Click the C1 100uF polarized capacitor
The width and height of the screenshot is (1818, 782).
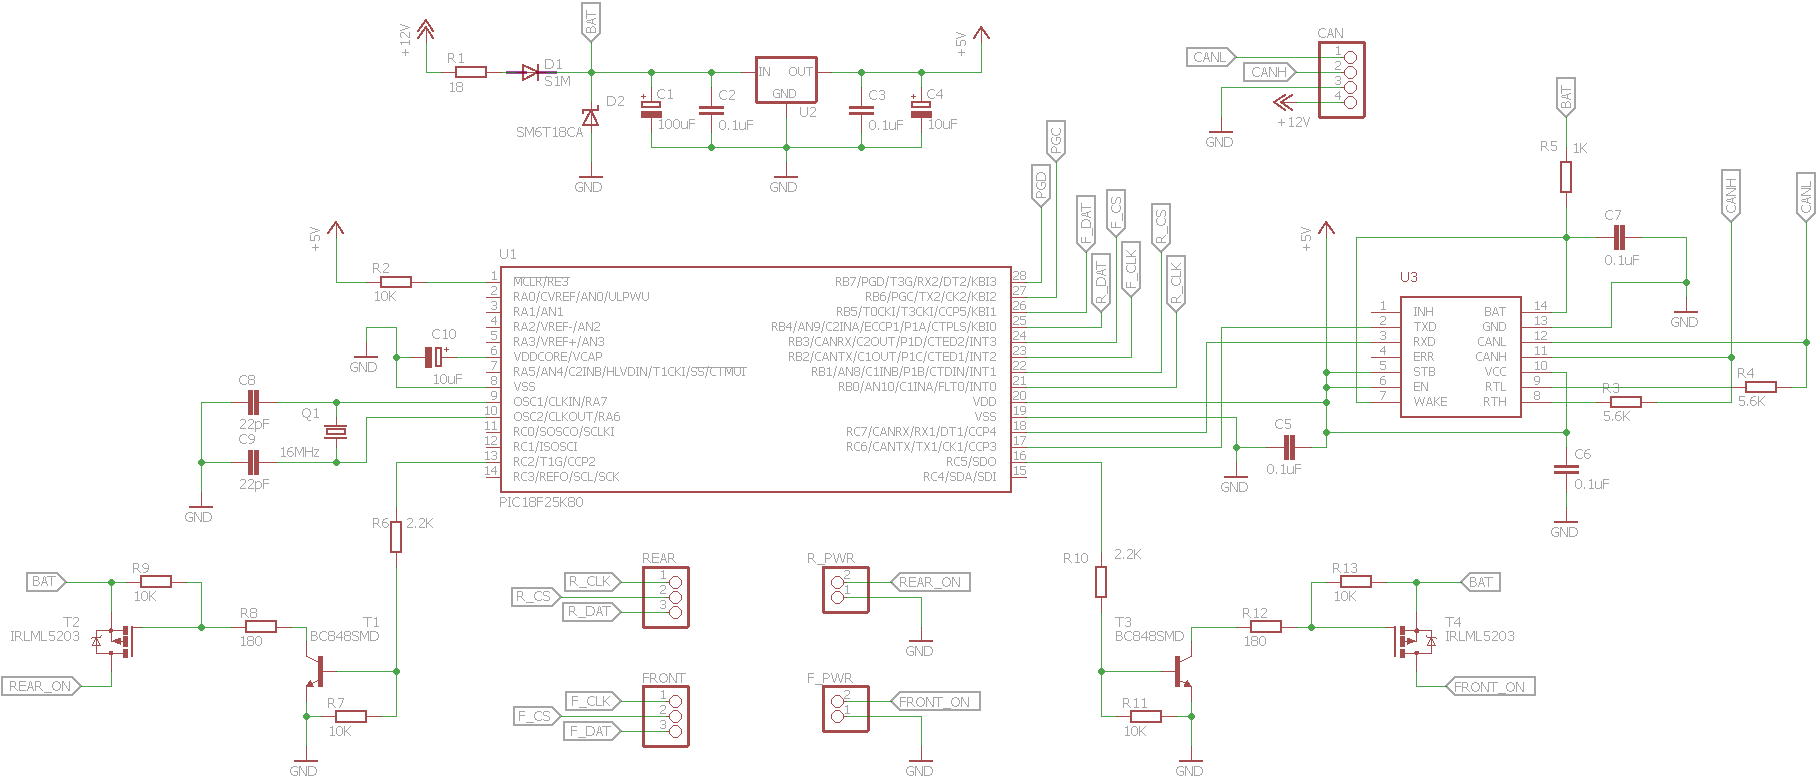tap(652, 109)
